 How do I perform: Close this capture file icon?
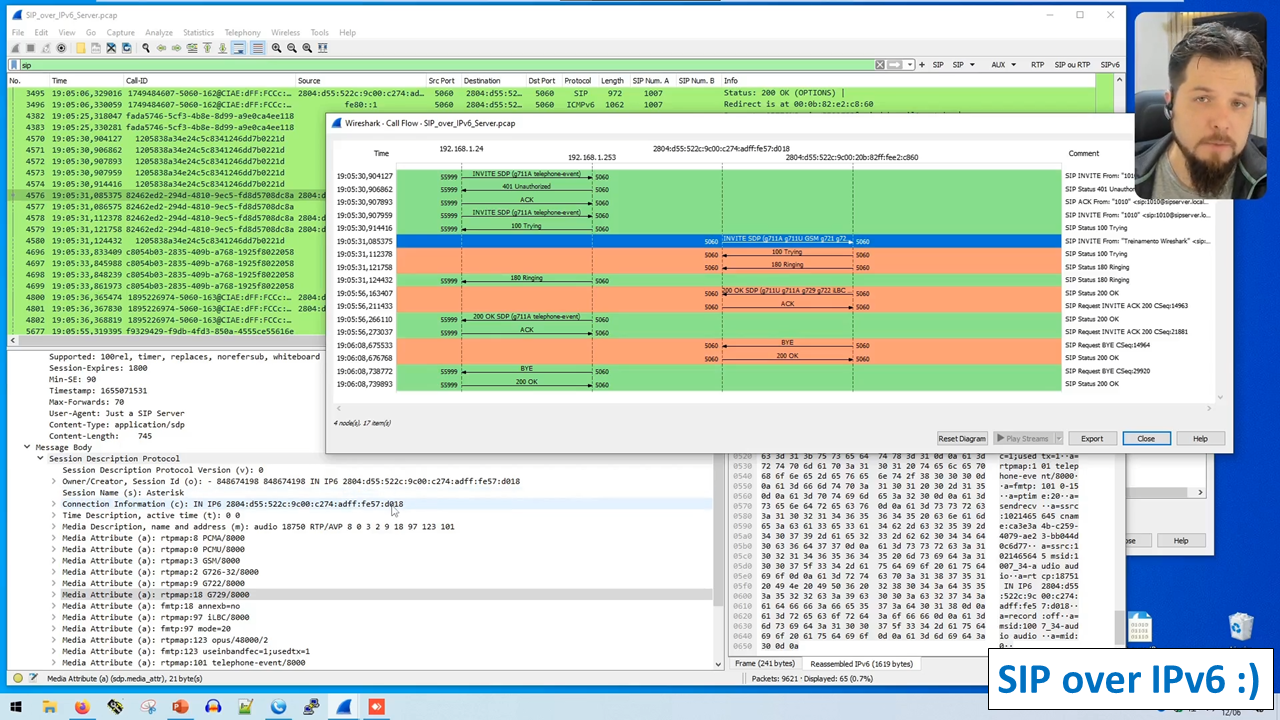(x=111, y=48)
